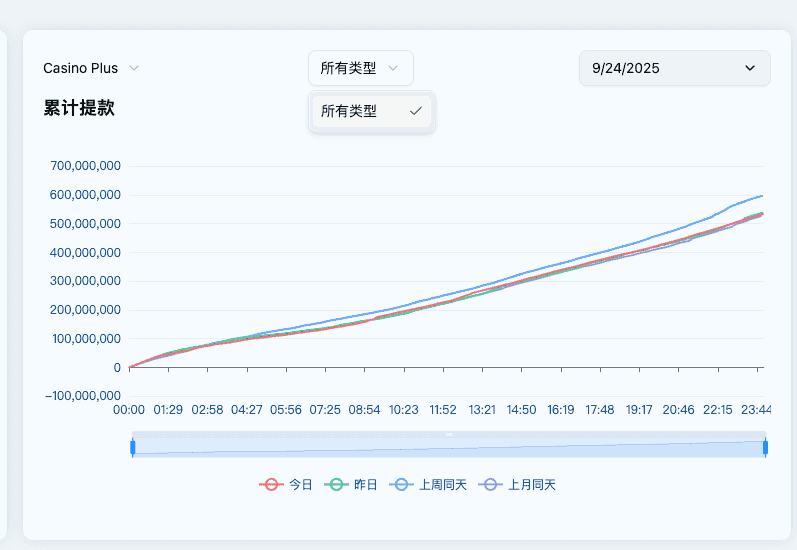
Task: Hide the 今日 series via legend label
Action: (x=301, y=484)
